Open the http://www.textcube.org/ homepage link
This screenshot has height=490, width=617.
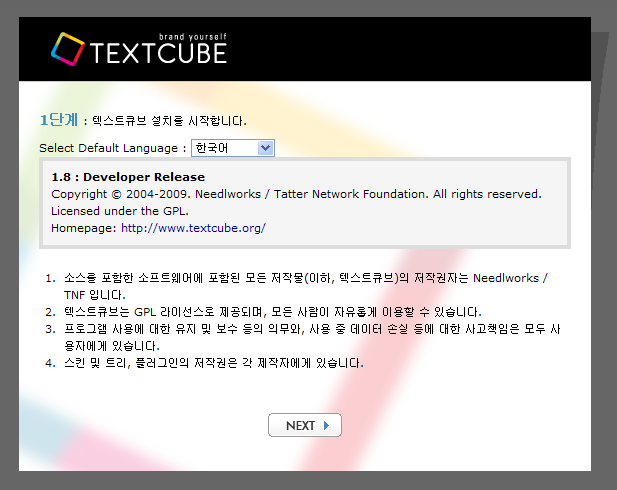pyautogui.click(x=193, y=228)
